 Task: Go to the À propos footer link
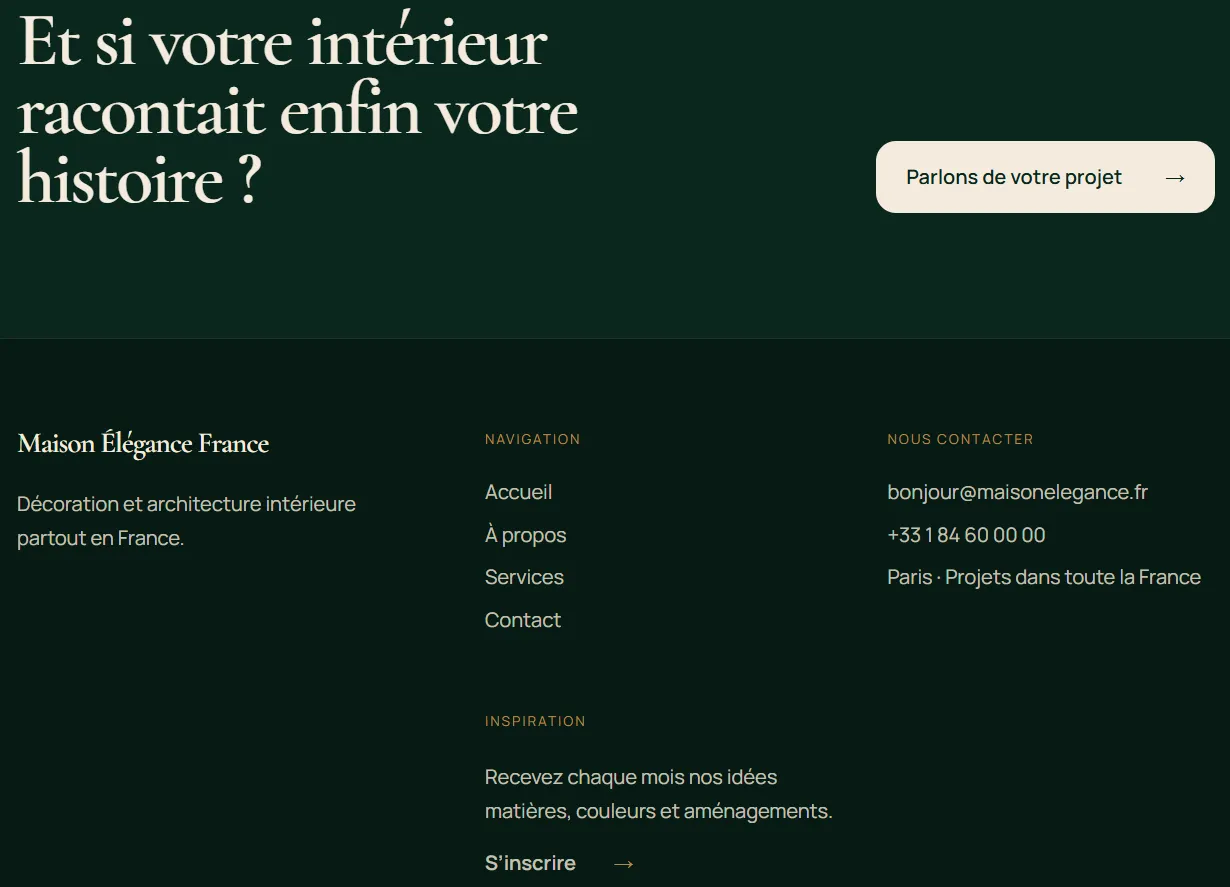pyautogui.click(x=525, y=535)
